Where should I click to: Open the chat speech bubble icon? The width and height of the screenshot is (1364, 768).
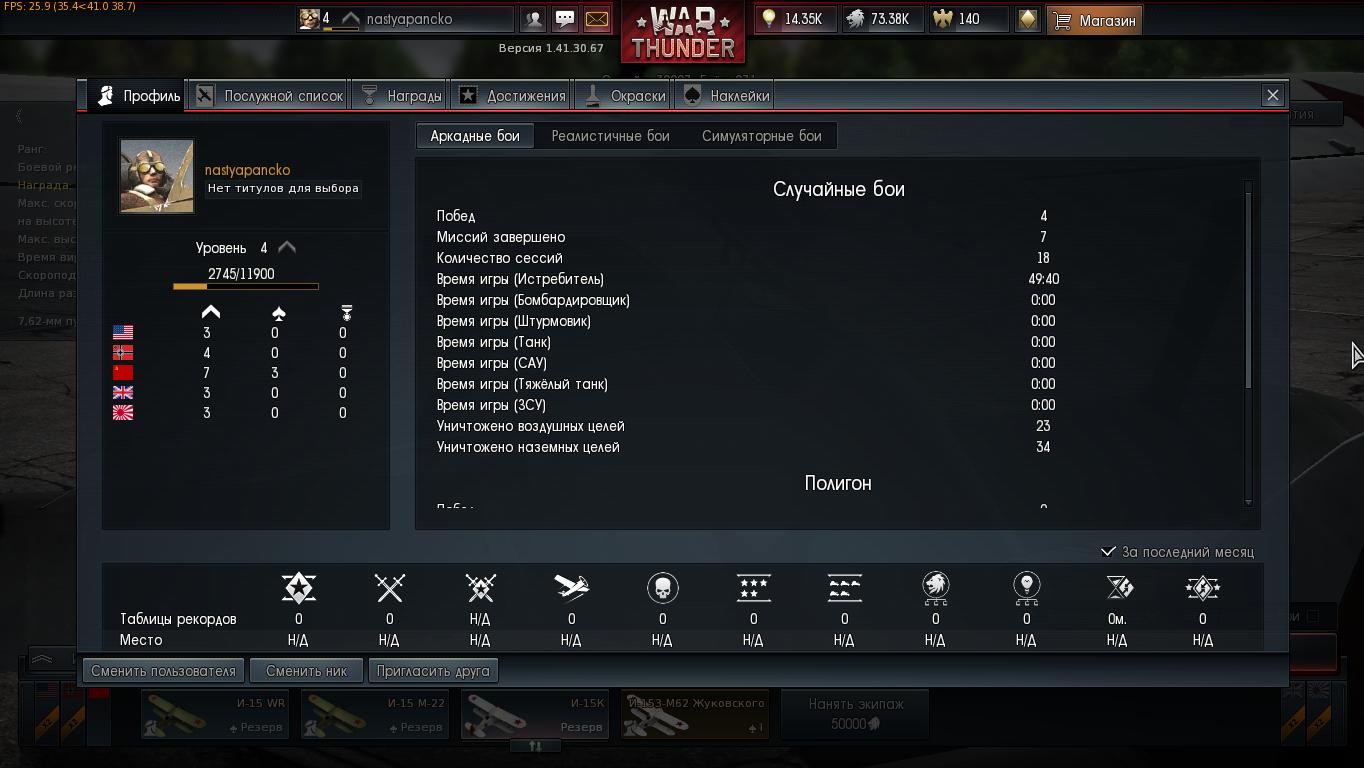pos(565,19)
